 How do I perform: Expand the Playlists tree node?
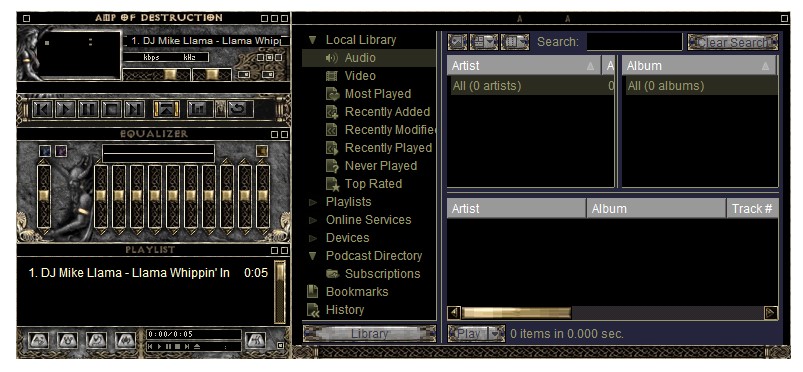pyautogui.click(x=313, y=202)
